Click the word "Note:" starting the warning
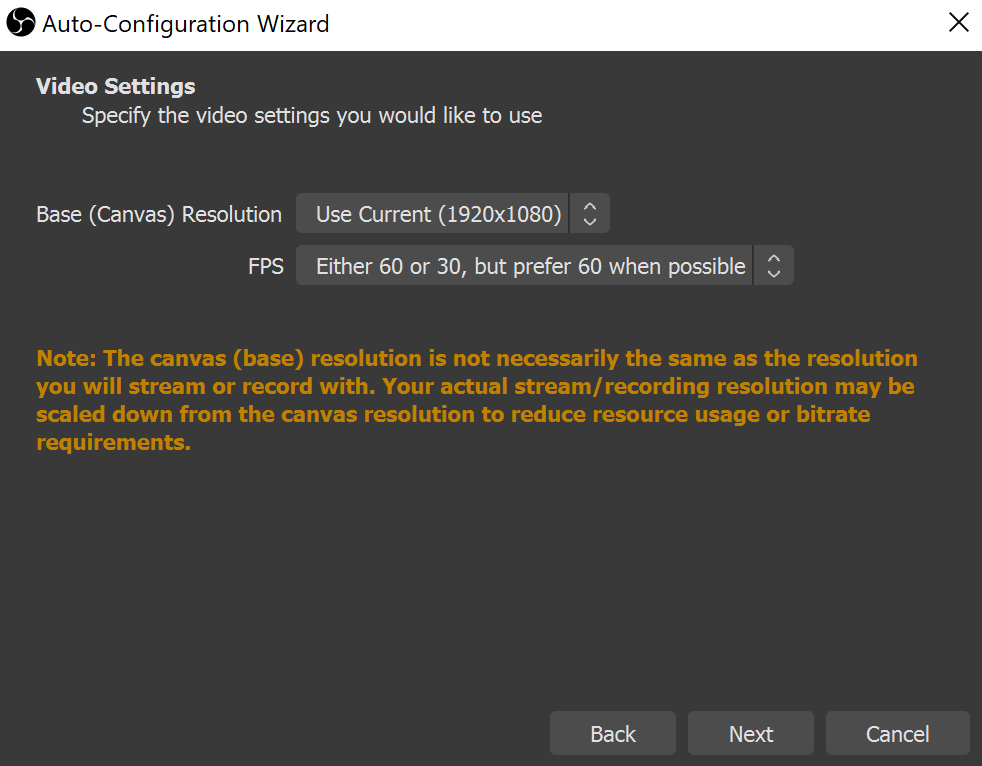 (x=66, y=358)
